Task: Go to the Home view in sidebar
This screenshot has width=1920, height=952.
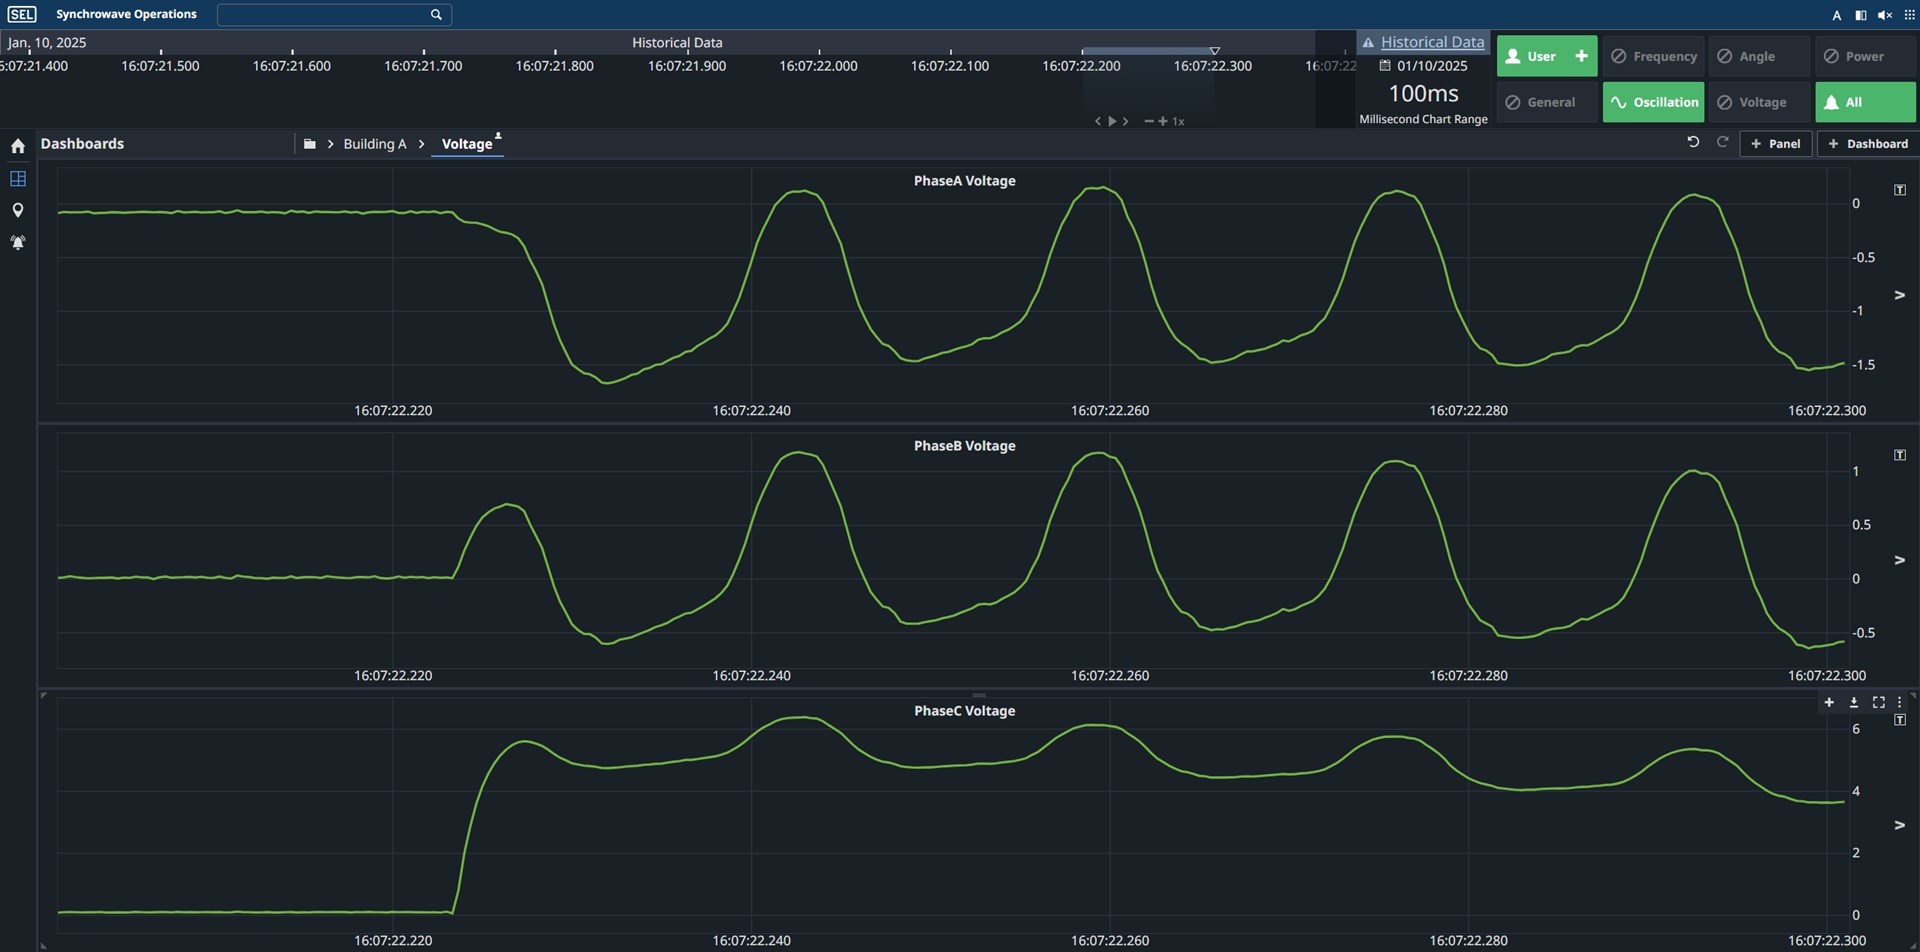Action: [18, 146]
